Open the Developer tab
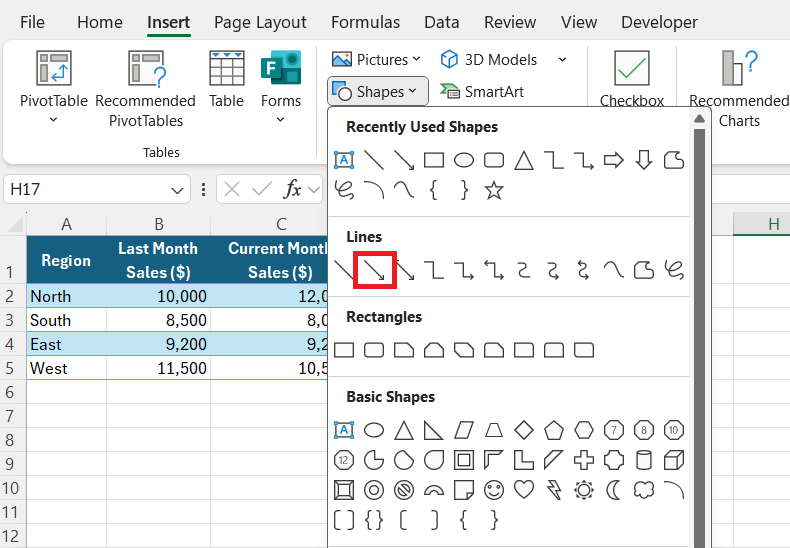The image size is (790, 548). point(659,22)
